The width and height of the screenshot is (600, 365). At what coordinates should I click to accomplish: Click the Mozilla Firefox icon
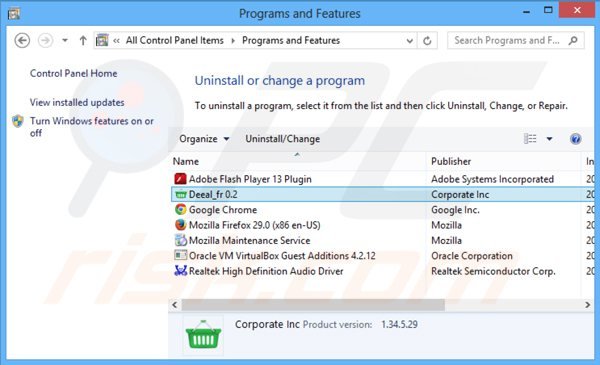pos(180,225)
